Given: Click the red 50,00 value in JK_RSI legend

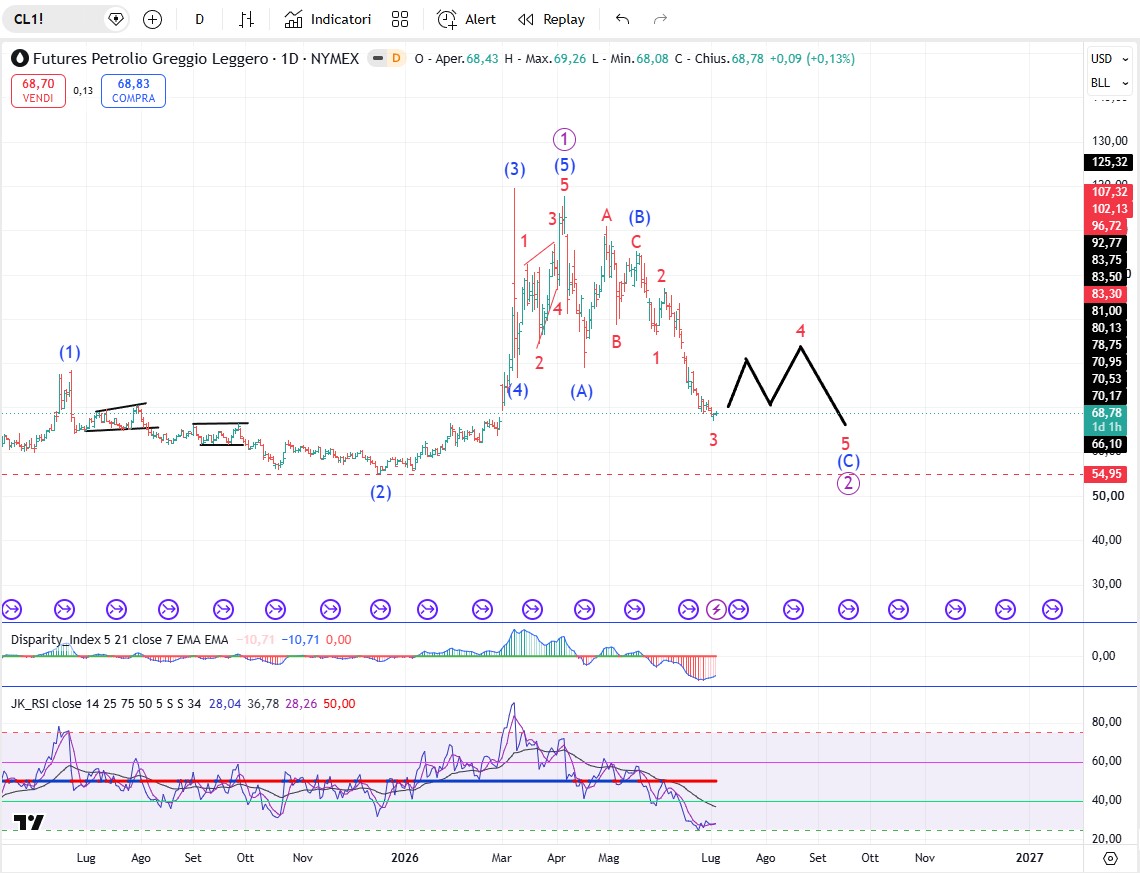Looking at the screenshot, I should [x=340, y=704].
